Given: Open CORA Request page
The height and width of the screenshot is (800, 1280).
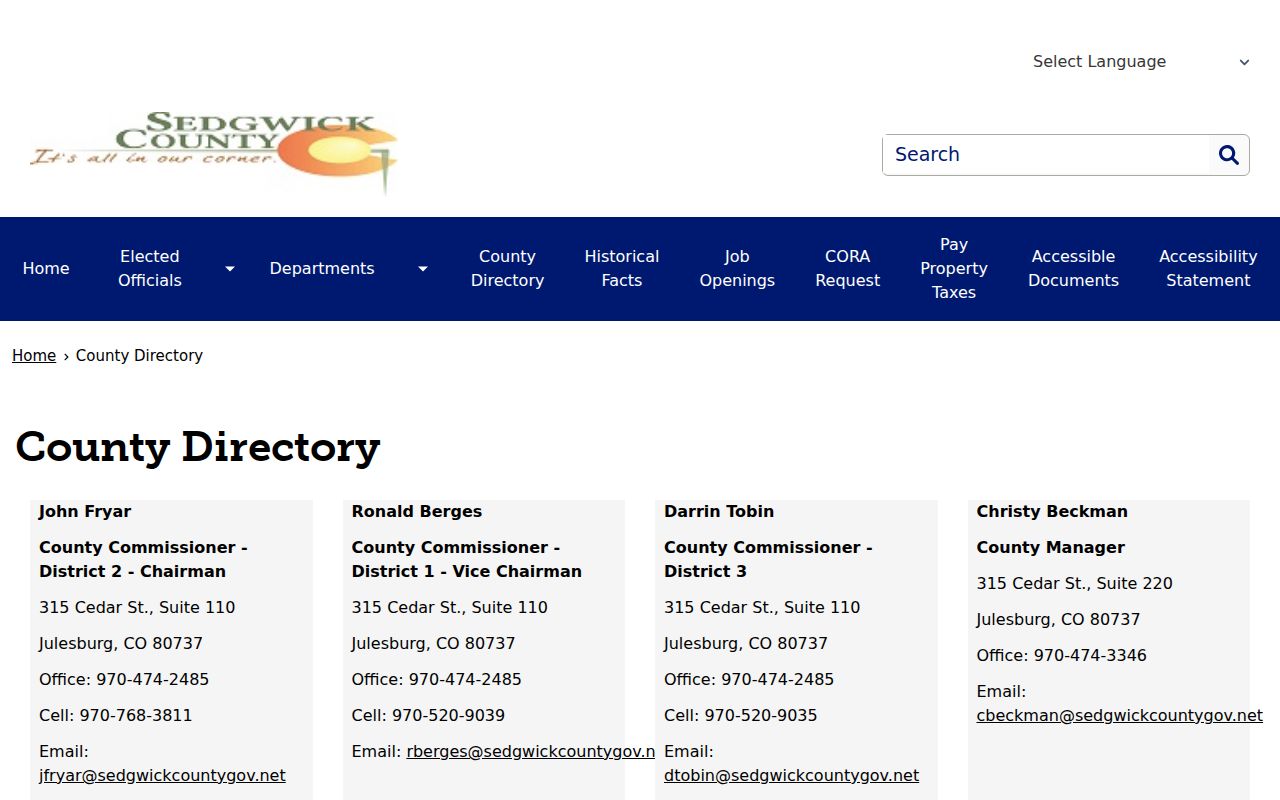Looking at the screenshot, I should pos(848,269).
